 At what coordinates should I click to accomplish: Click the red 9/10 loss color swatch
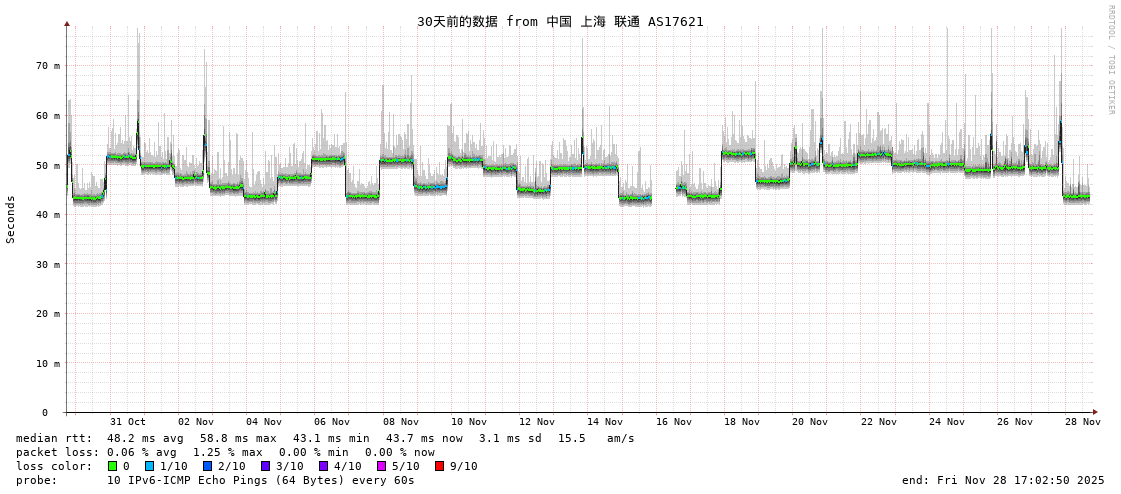click(x=439, y=466)
